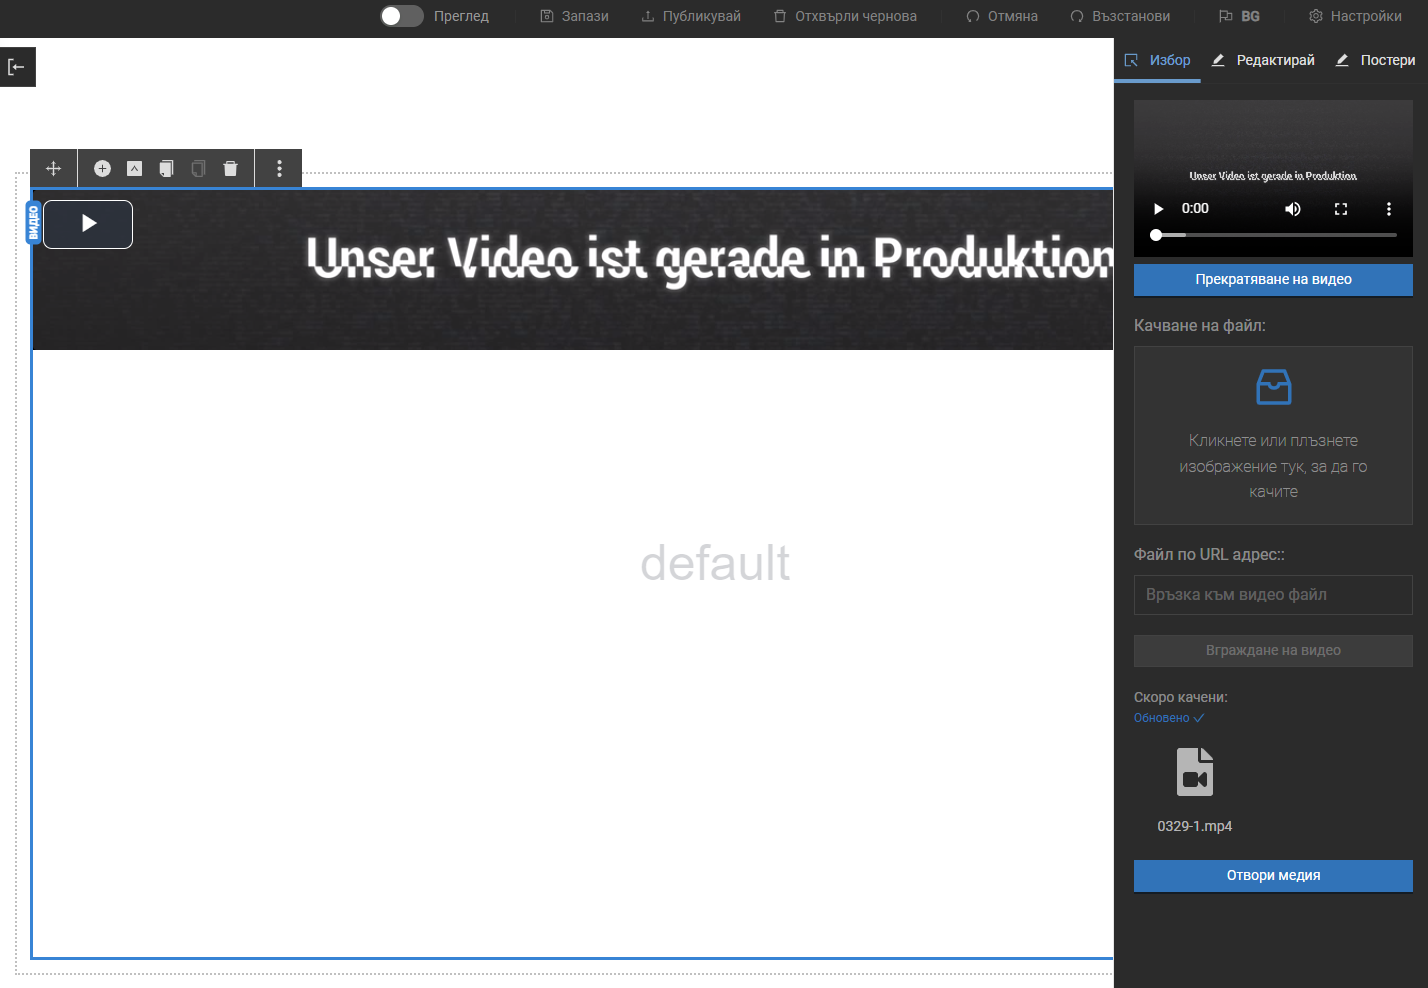Click the move handle icon in block toolbar
This screenshot has width=1428, height=988.
pos(54,169)
